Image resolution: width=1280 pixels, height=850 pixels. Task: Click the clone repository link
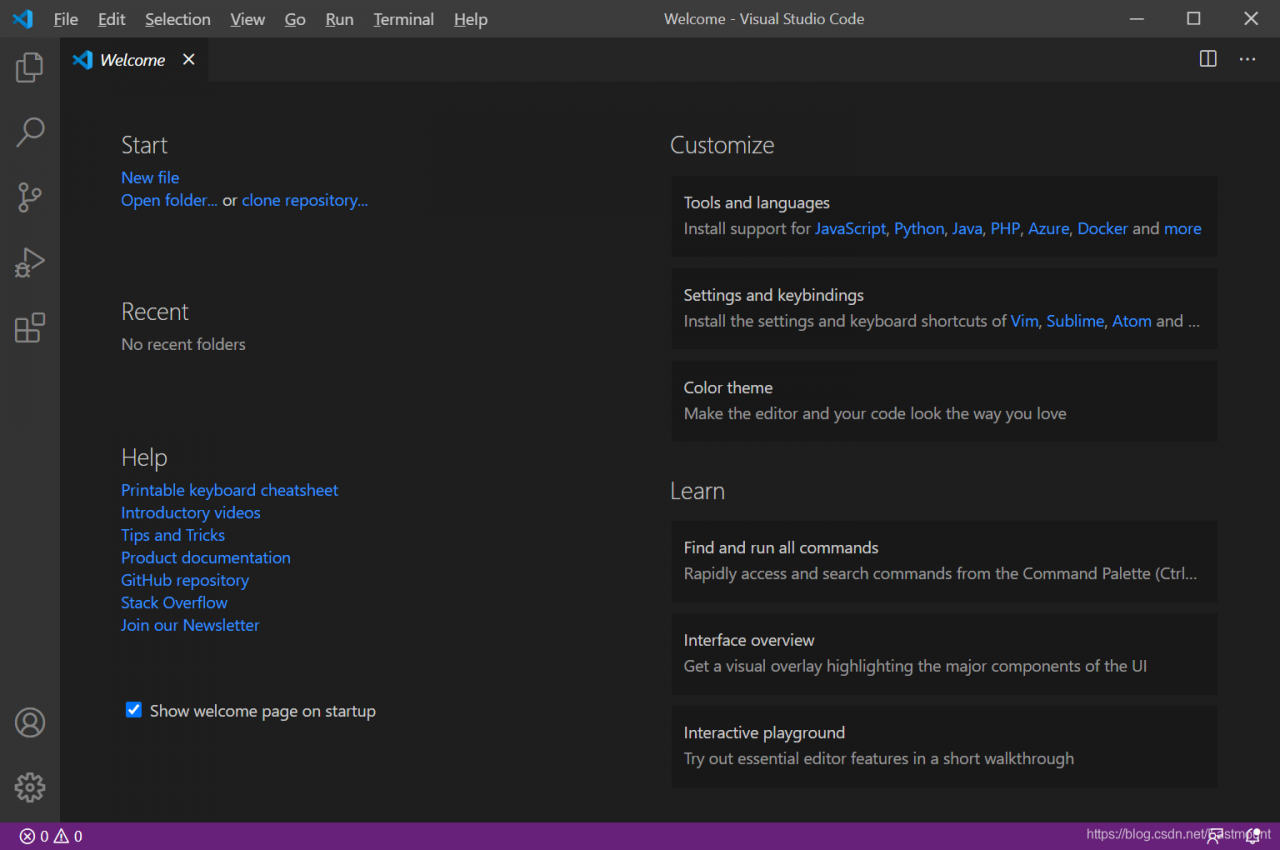pos(304,200)
